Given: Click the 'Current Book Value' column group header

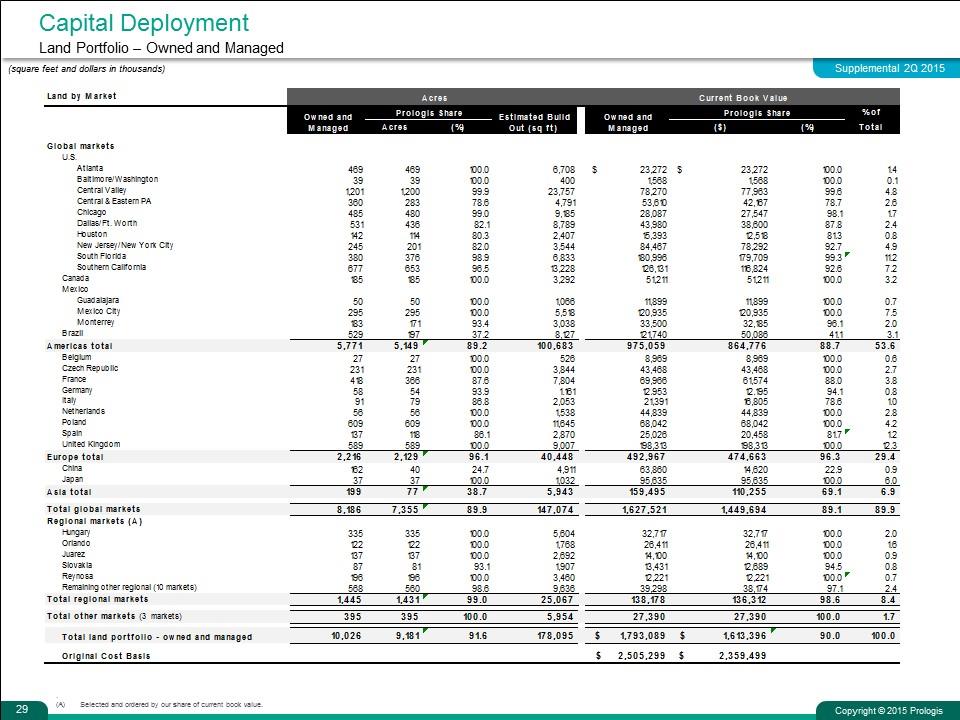Looking at the screenshot, I should (743, 98).
